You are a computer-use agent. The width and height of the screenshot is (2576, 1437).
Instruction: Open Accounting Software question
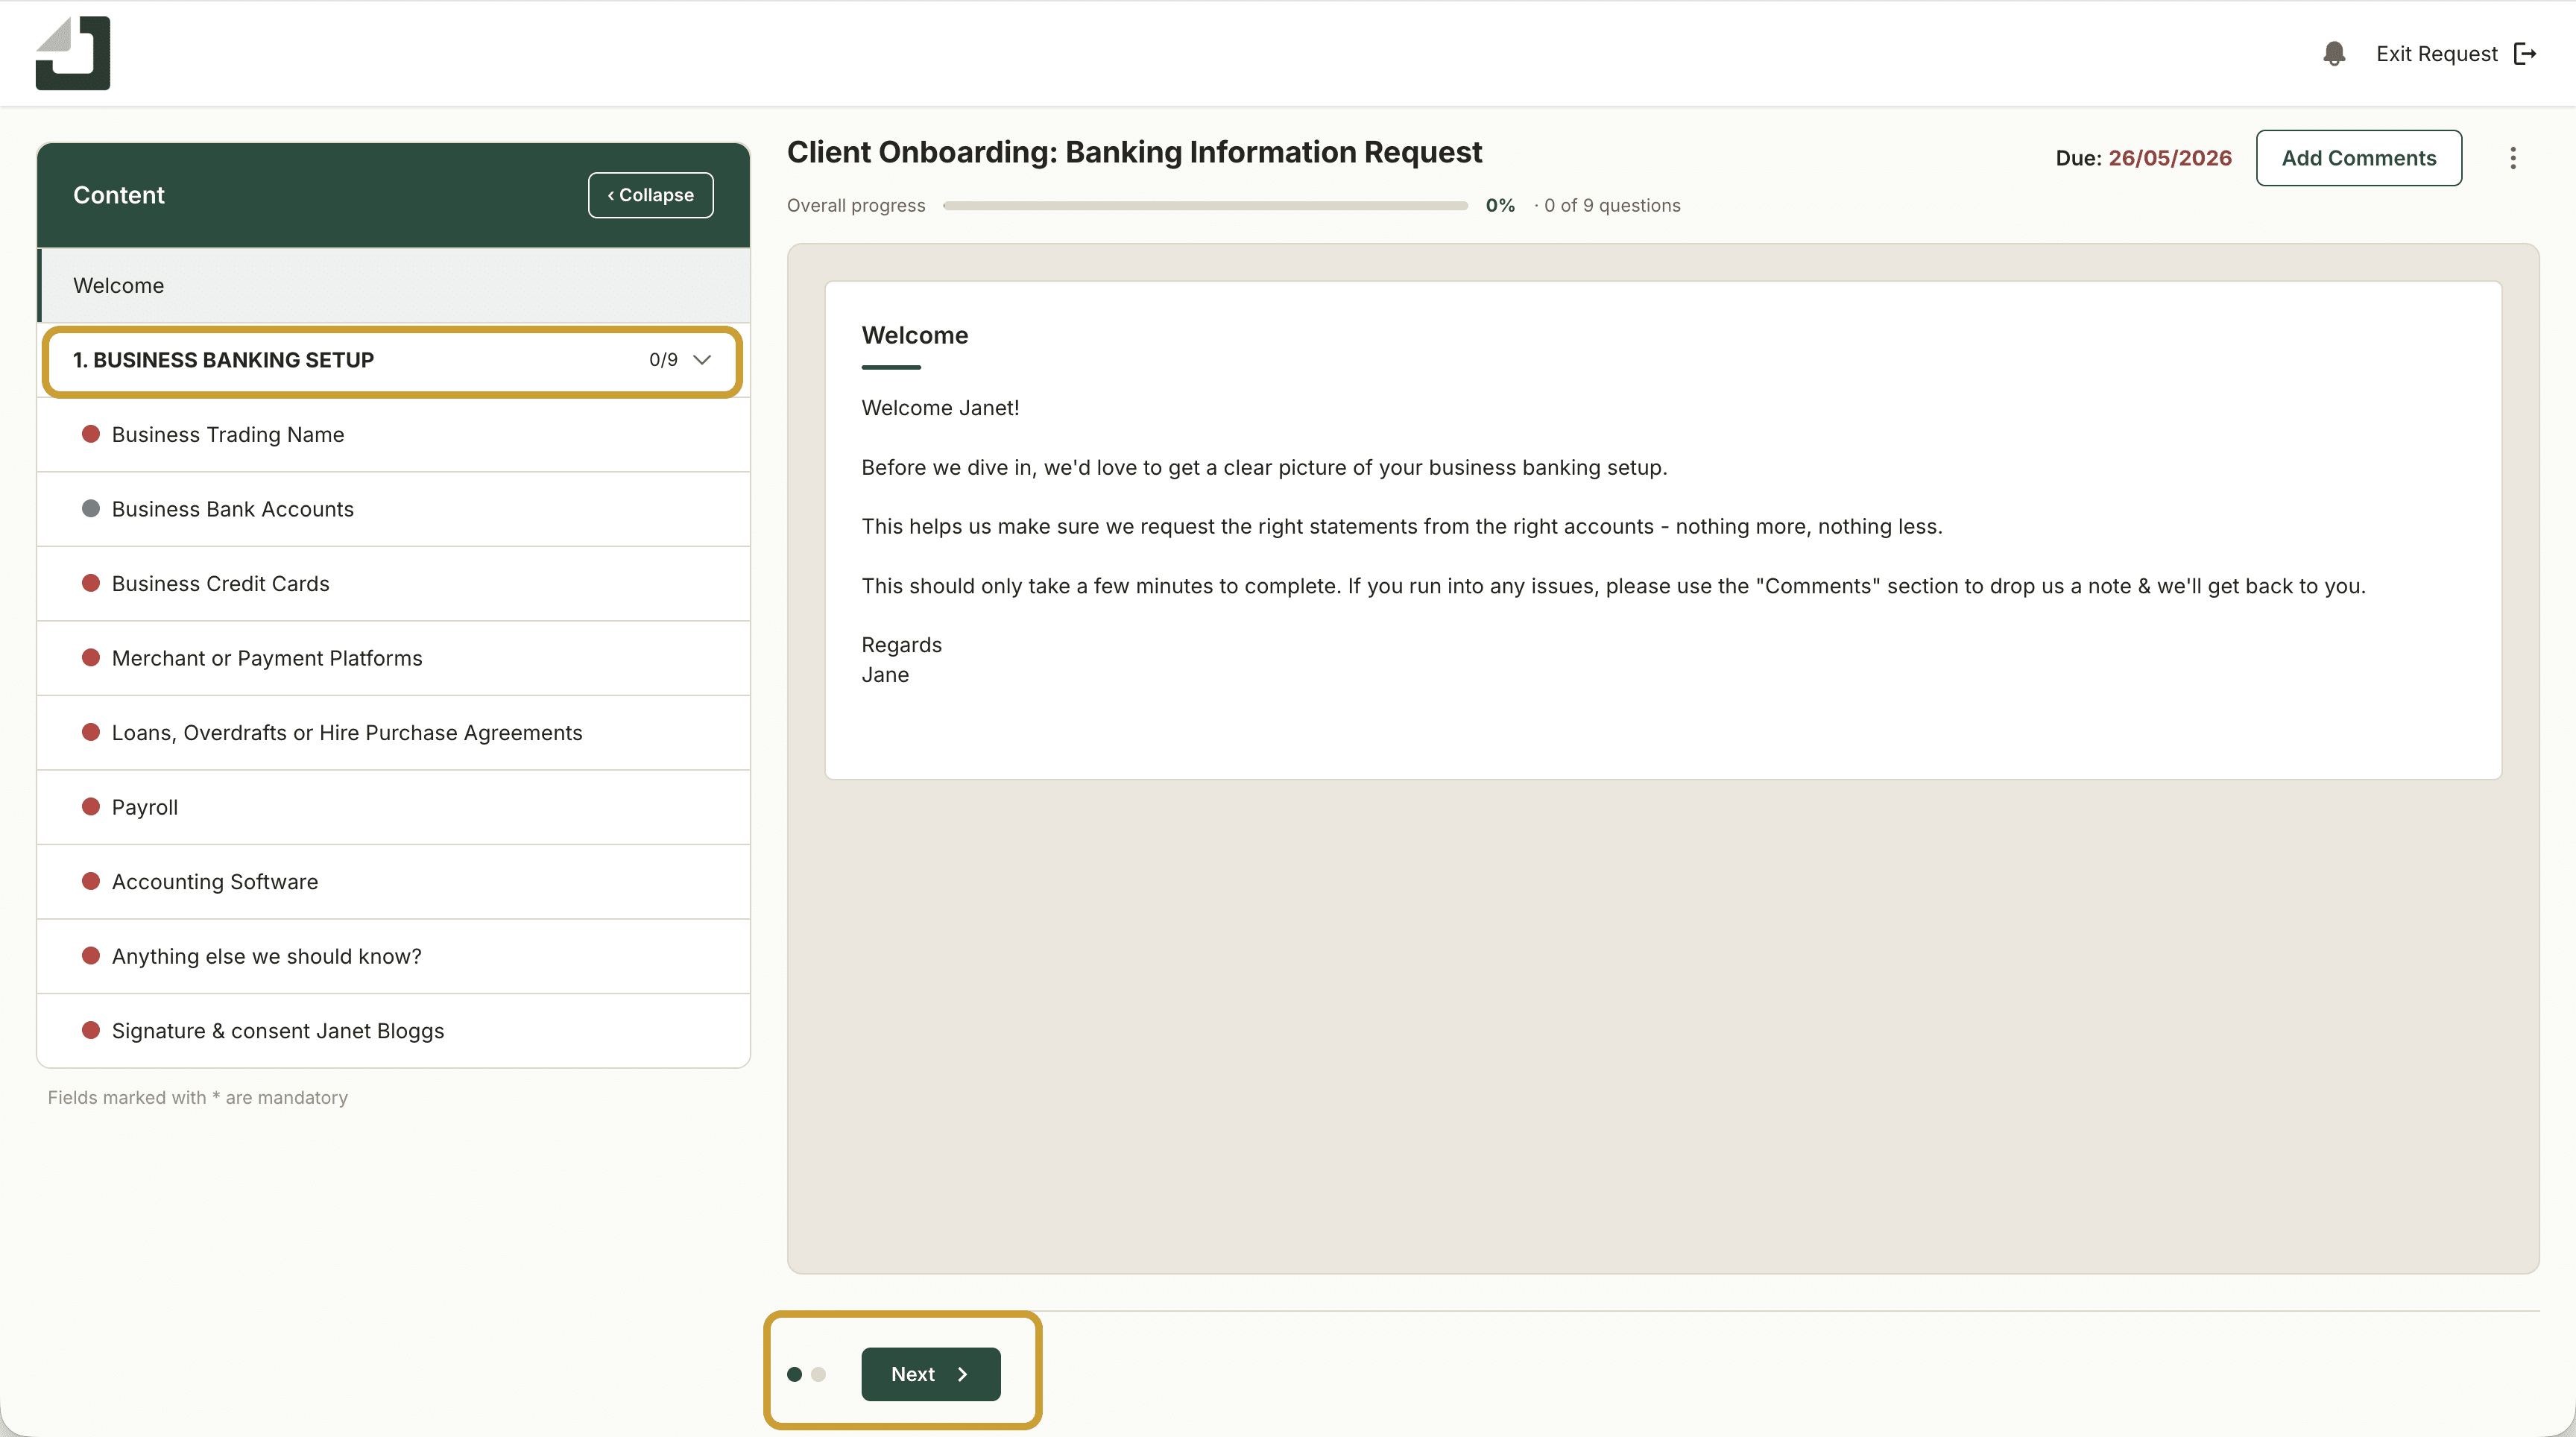[394, 882]
